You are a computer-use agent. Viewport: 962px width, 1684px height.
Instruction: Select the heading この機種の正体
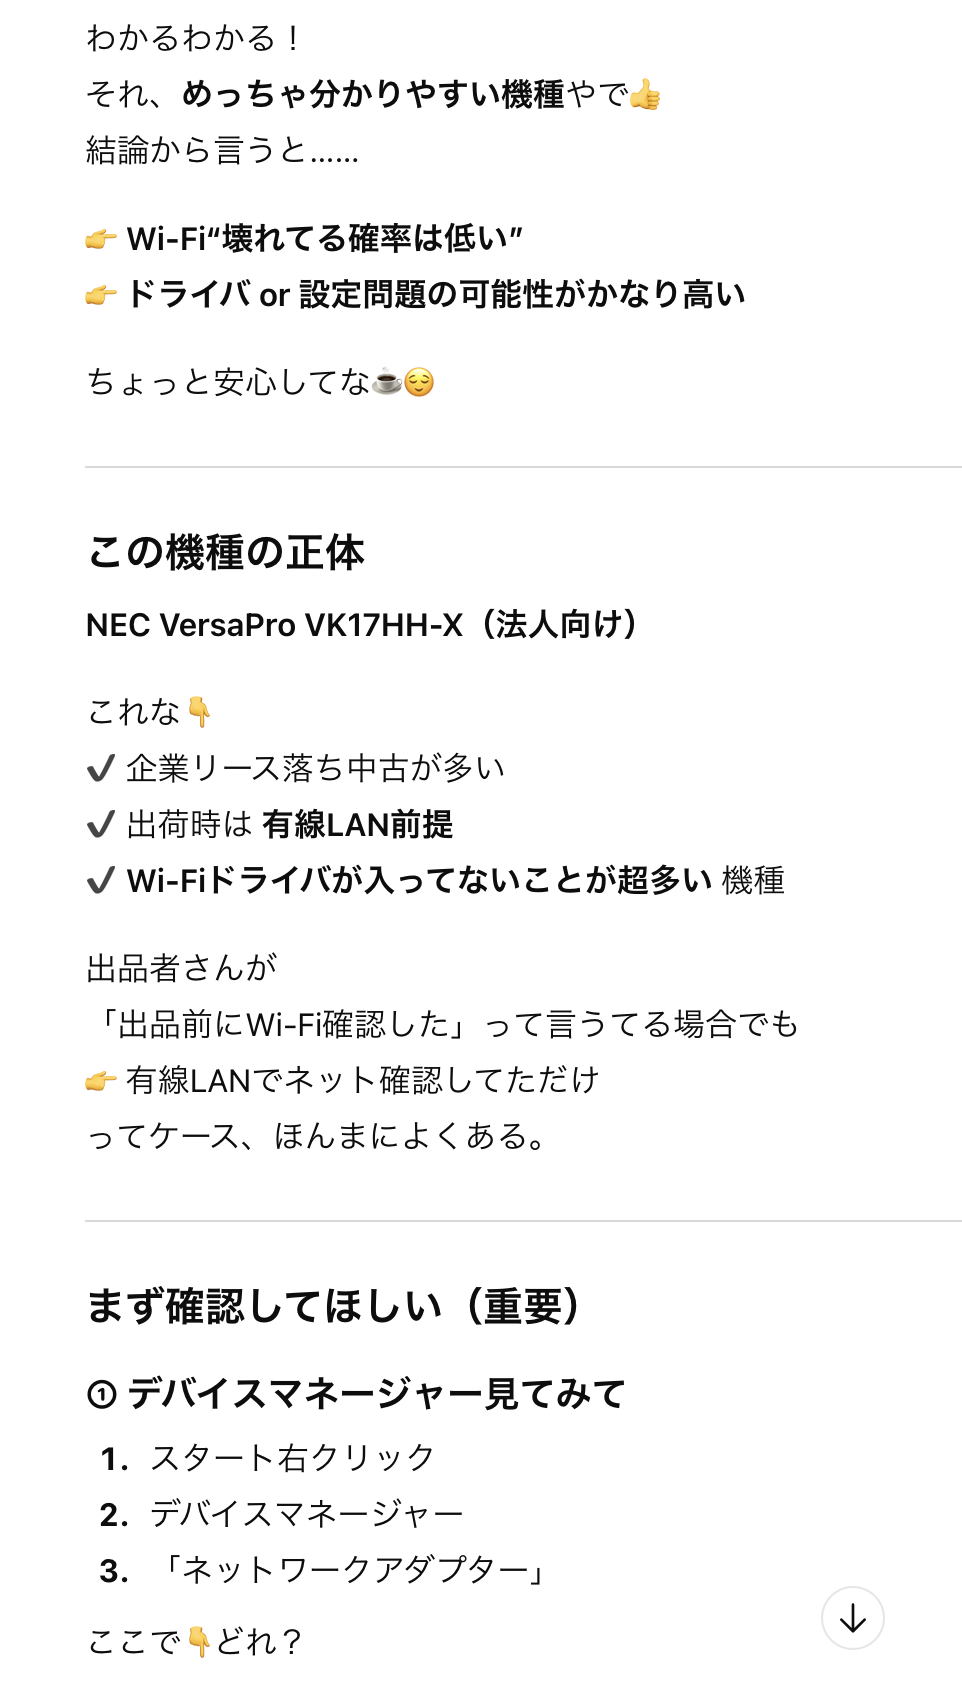pyautogui.click(x=226, y=552)
